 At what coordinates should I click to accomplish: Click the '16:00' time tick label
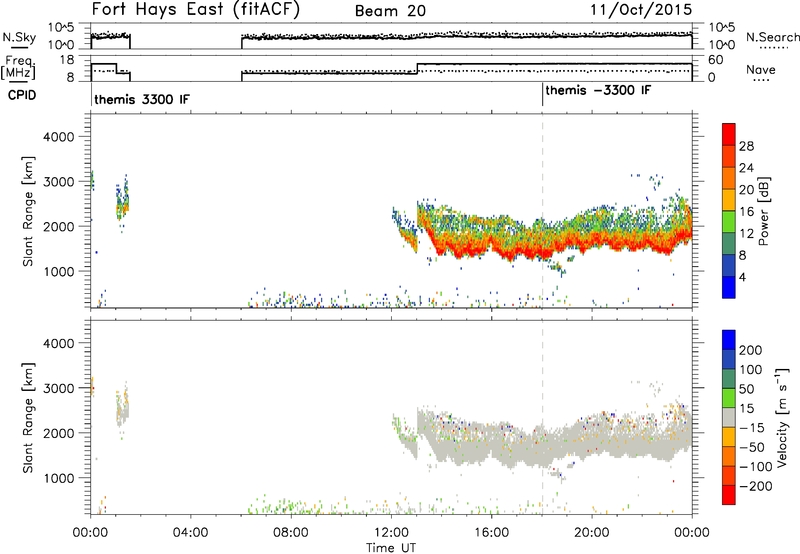pyautogui.click(x=491, y=533)
